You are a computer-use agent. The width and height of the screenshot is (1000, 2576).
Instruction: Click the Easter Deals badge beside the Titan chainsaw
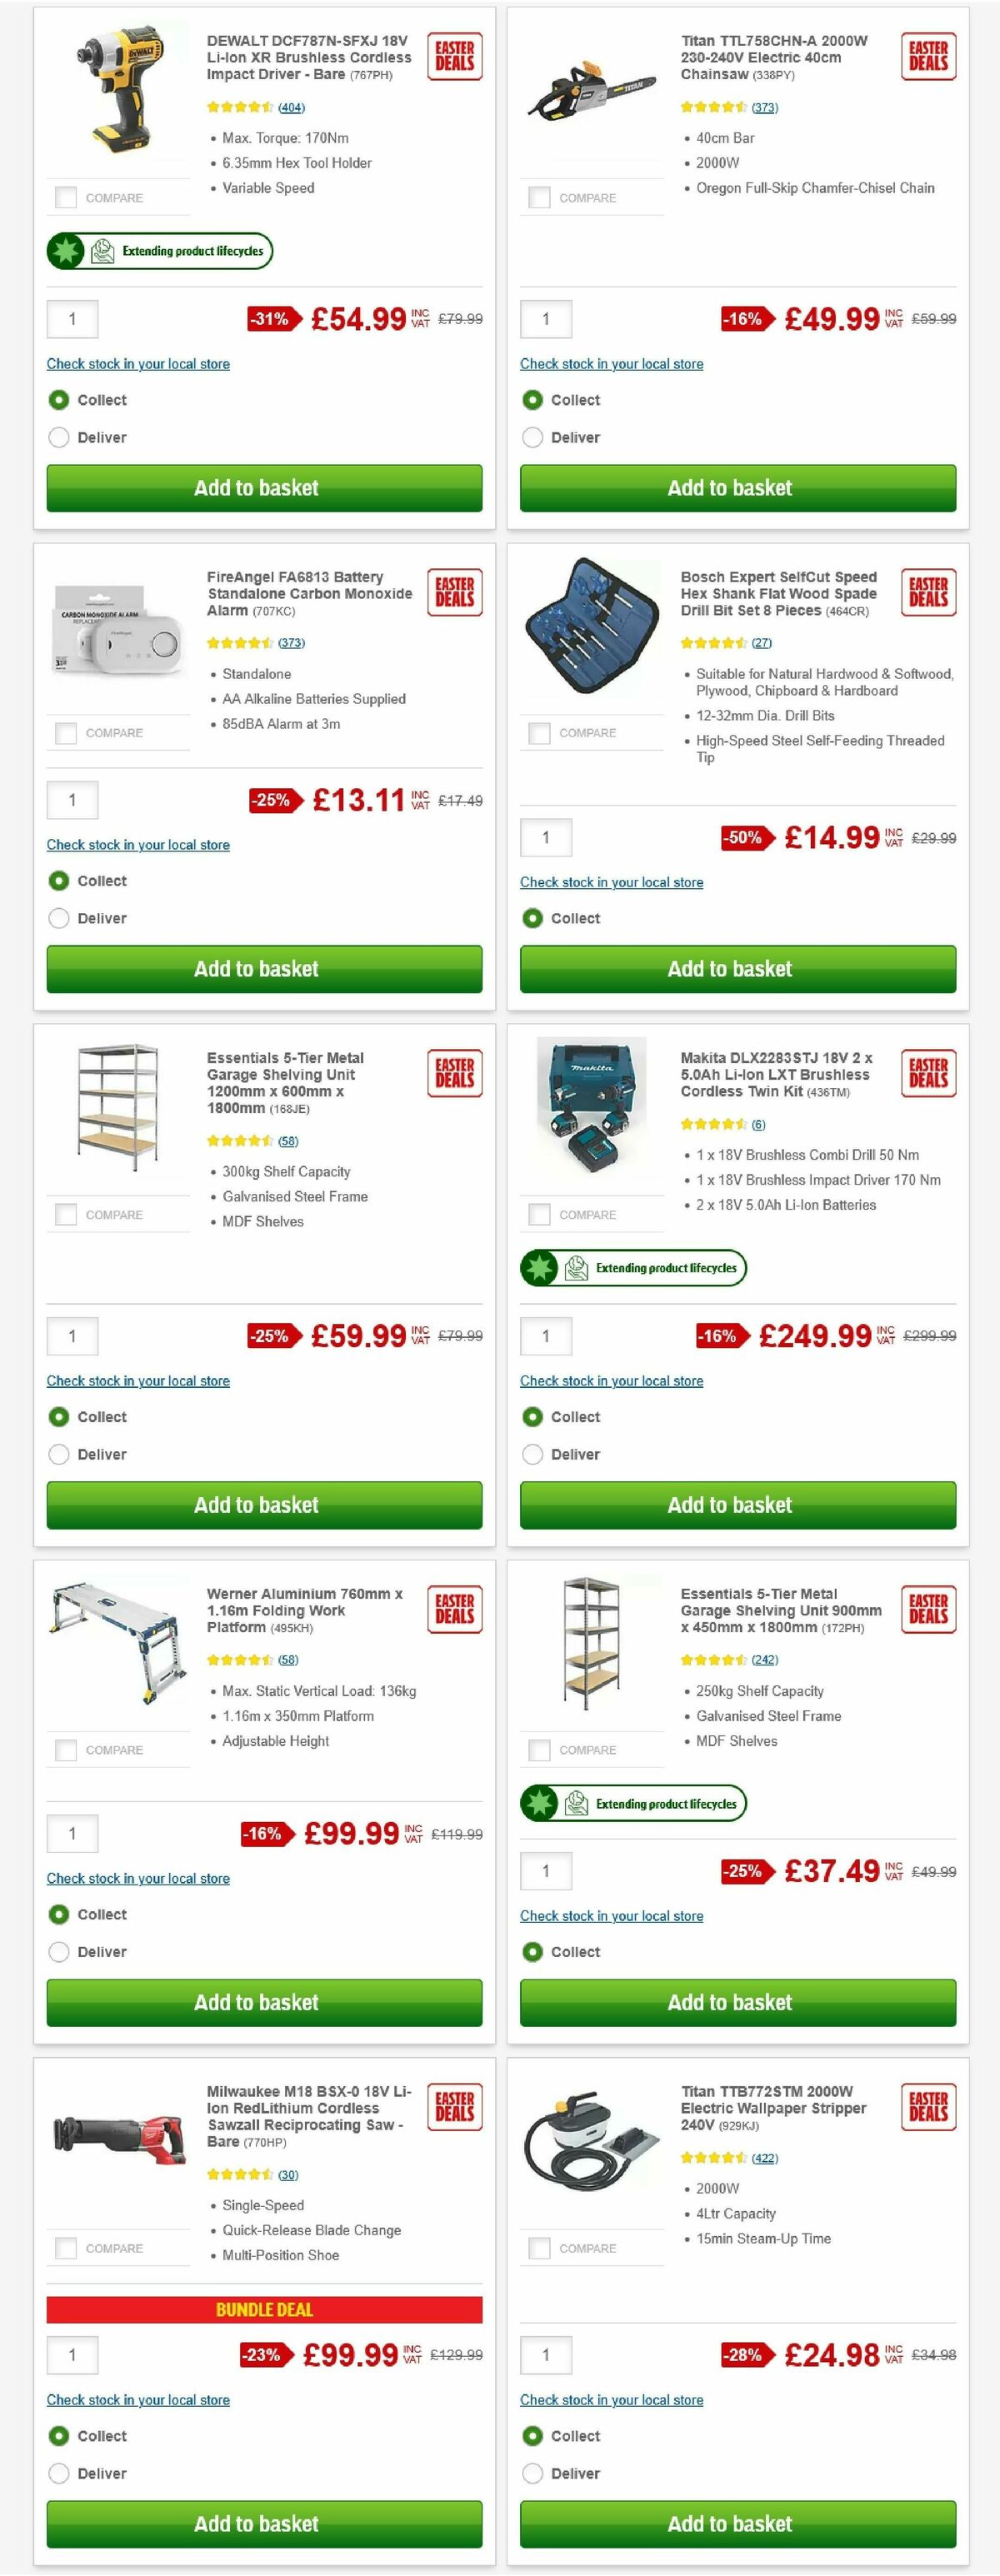pos(928,56)
